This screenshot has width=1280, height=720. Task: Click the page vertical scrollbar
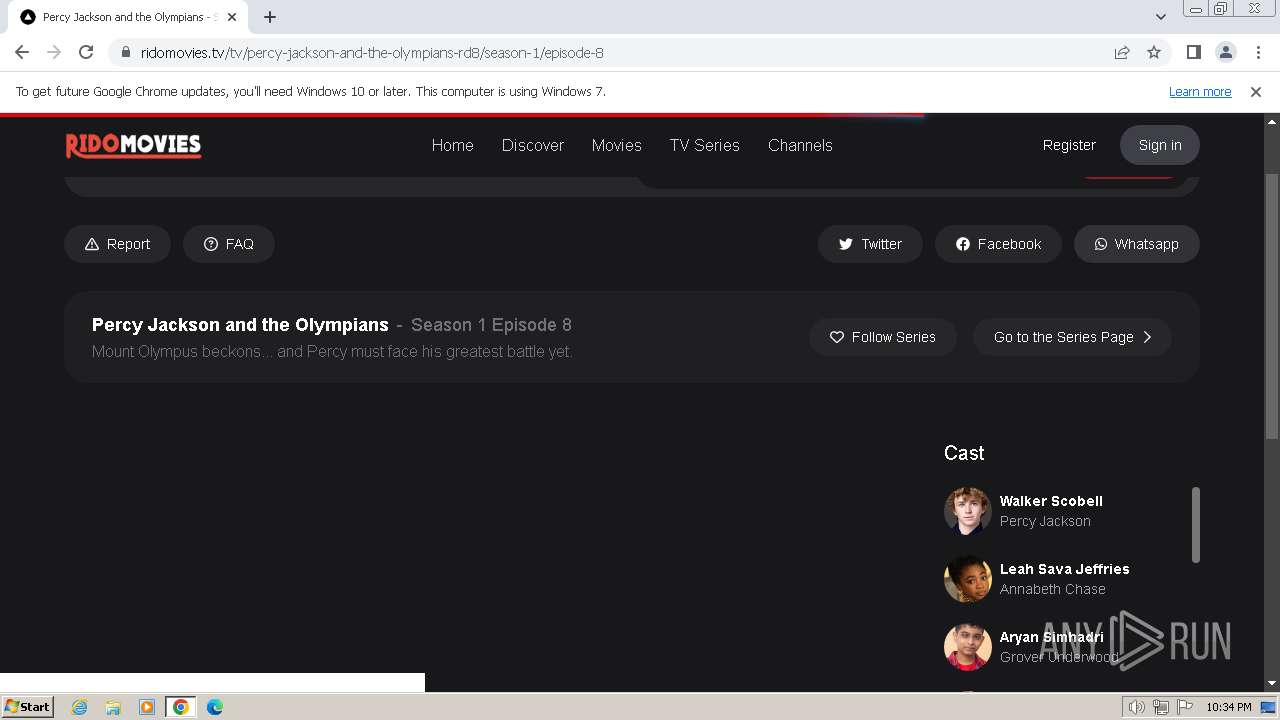pos(1272,305)
